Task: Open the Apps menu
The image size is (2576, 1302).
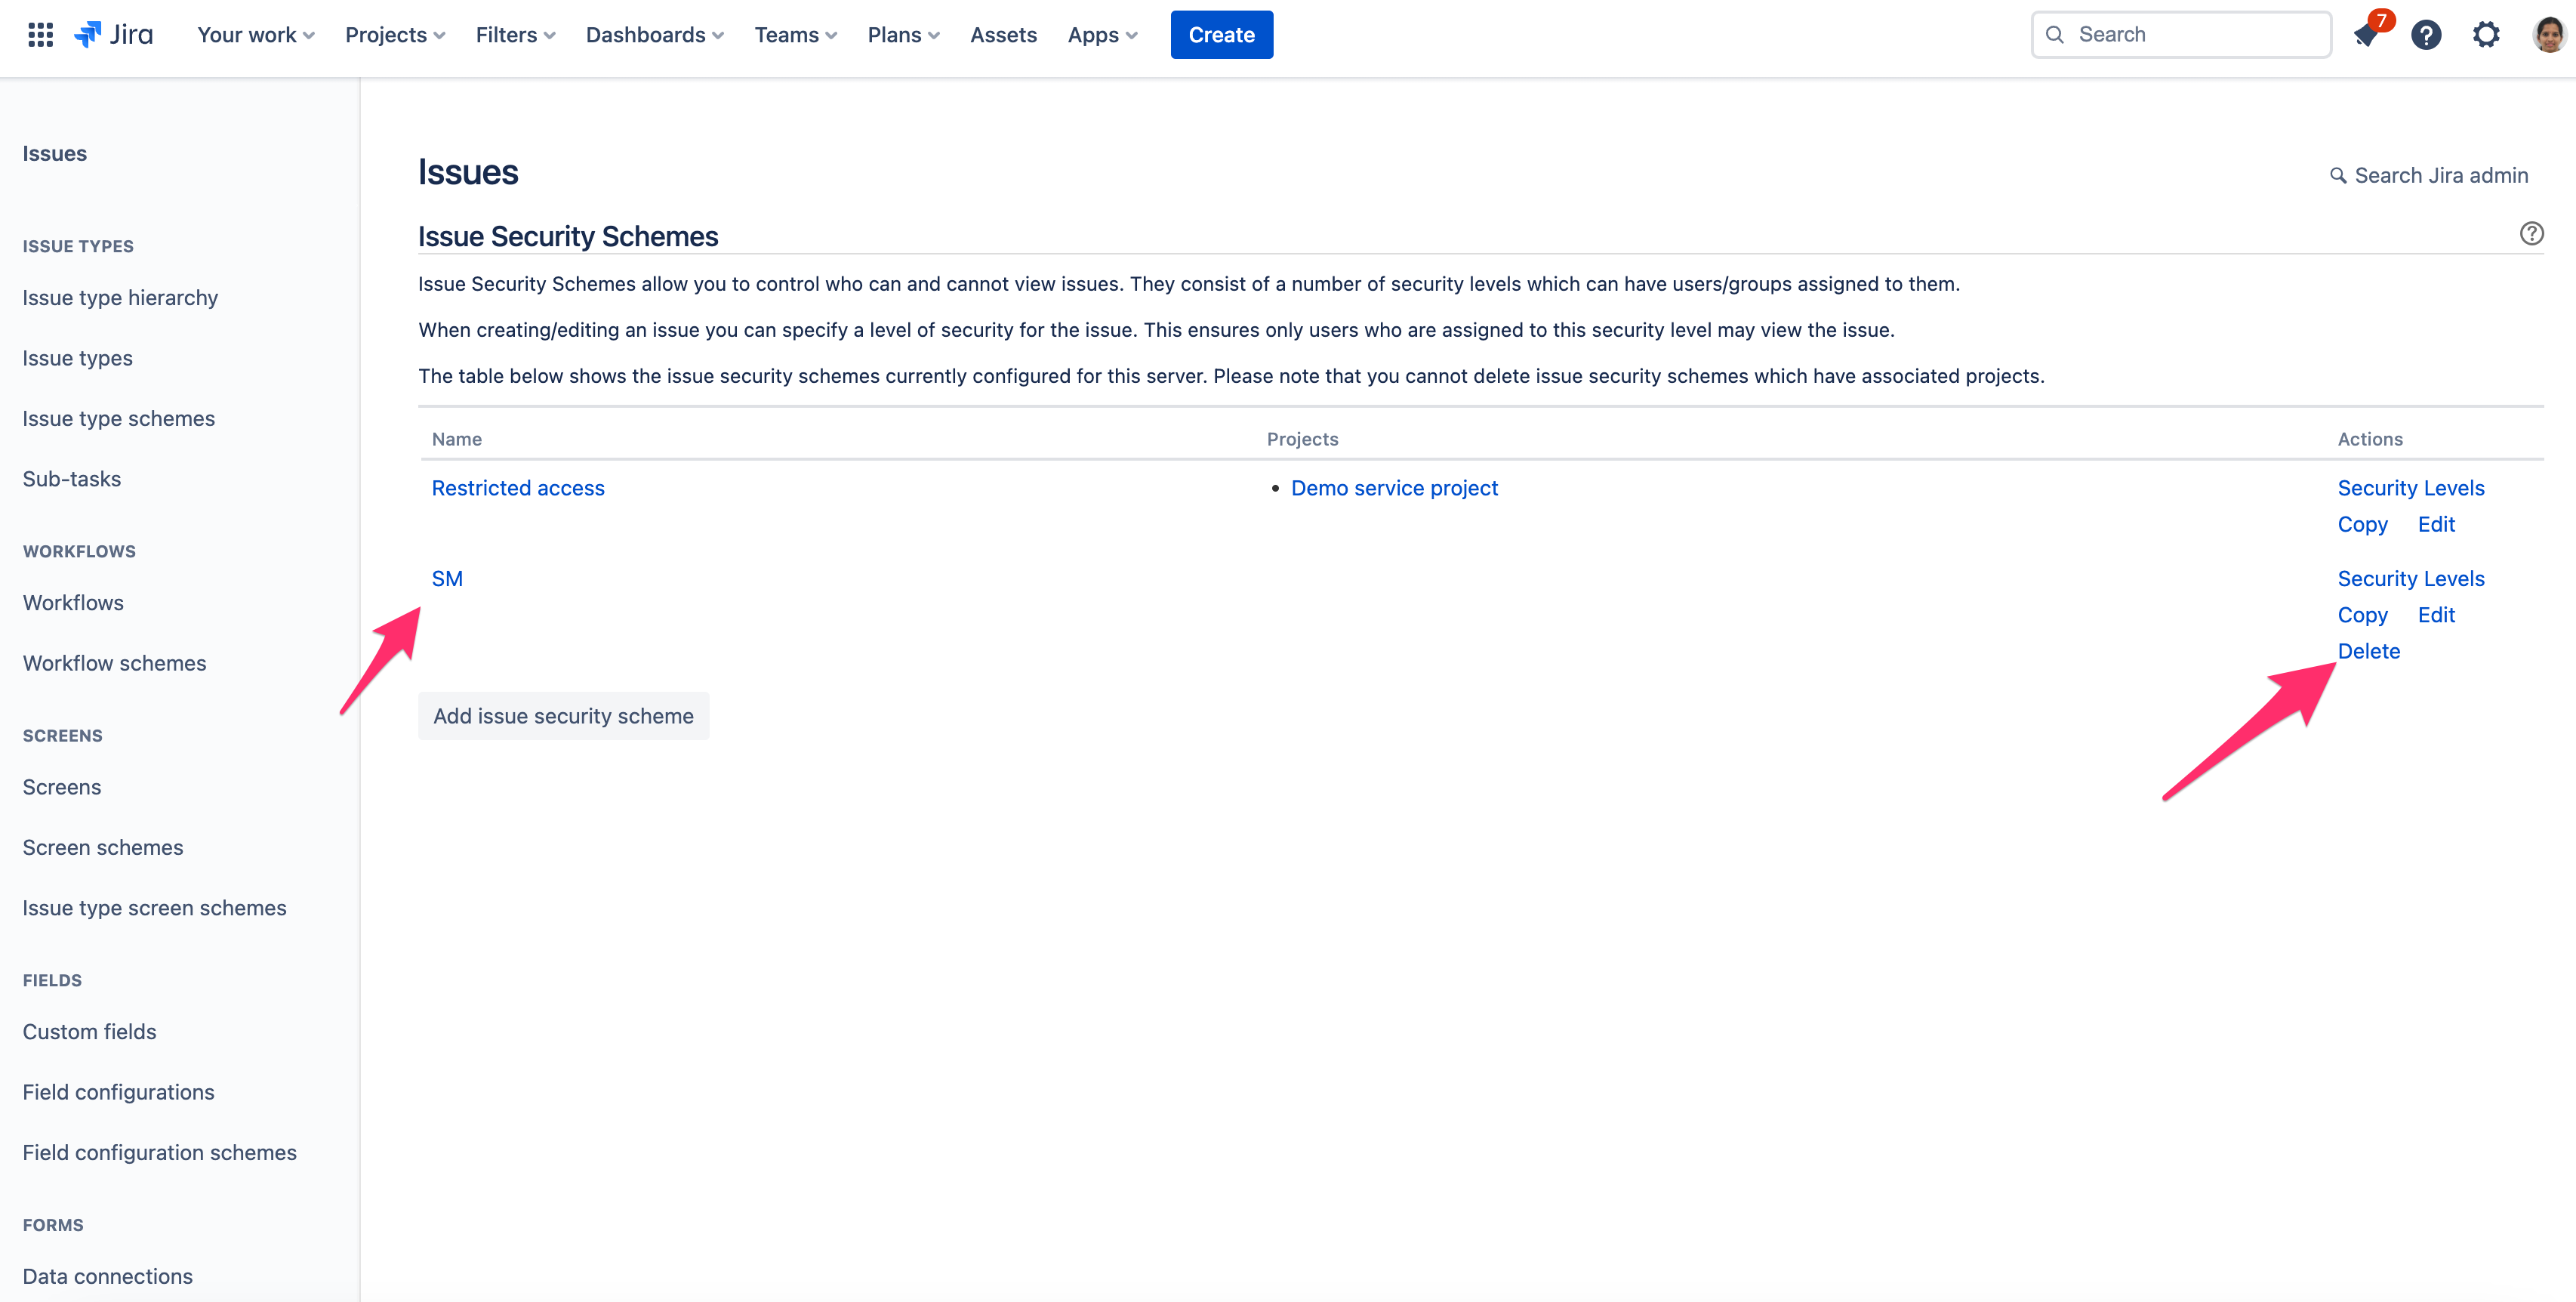Action: pyautogui.click(x=1102, y=35)
